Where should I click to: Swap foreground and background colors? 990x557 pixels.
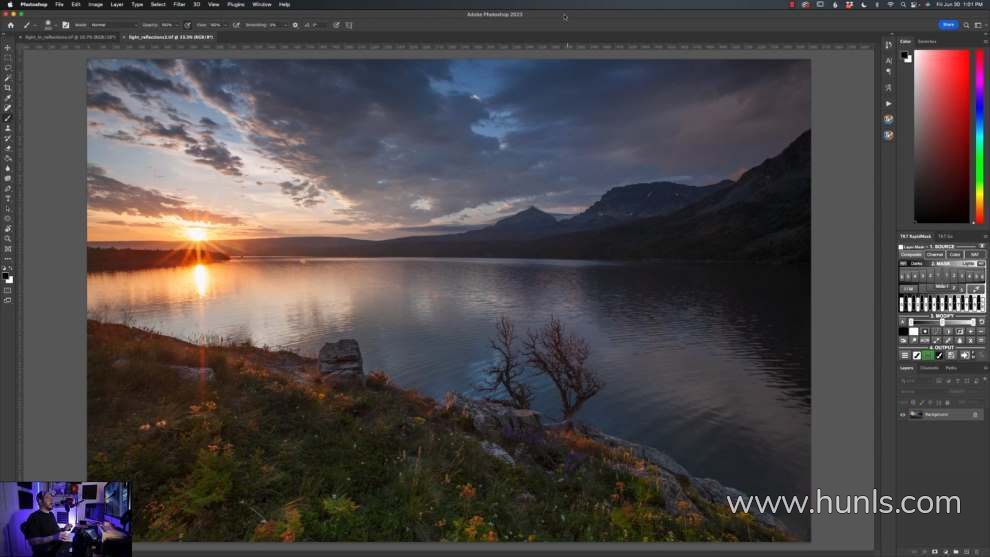11,269
